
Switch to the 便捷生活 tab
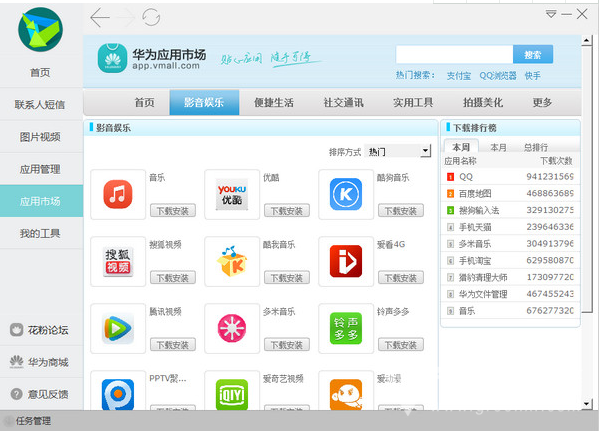(x=274, y=103)
